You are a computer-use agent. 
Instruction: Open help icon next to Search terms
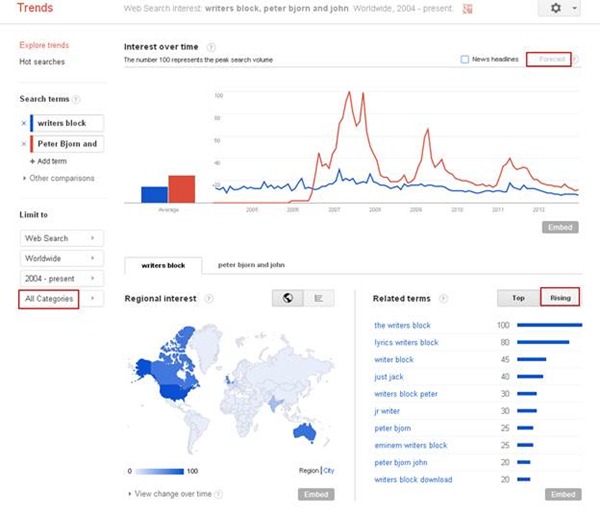[77, 98]
